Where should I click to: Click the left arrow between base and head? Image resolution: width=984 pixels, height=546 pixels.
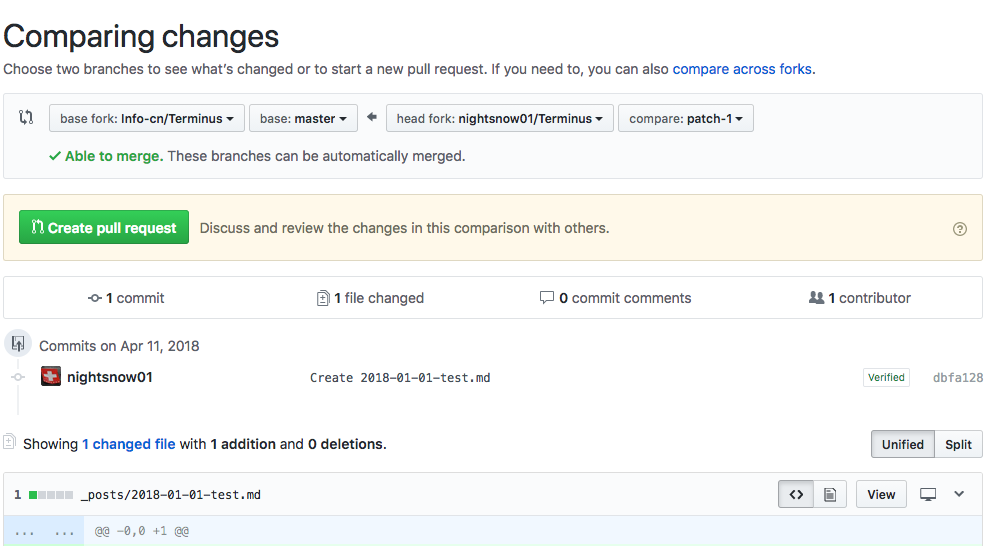(372, 117)
